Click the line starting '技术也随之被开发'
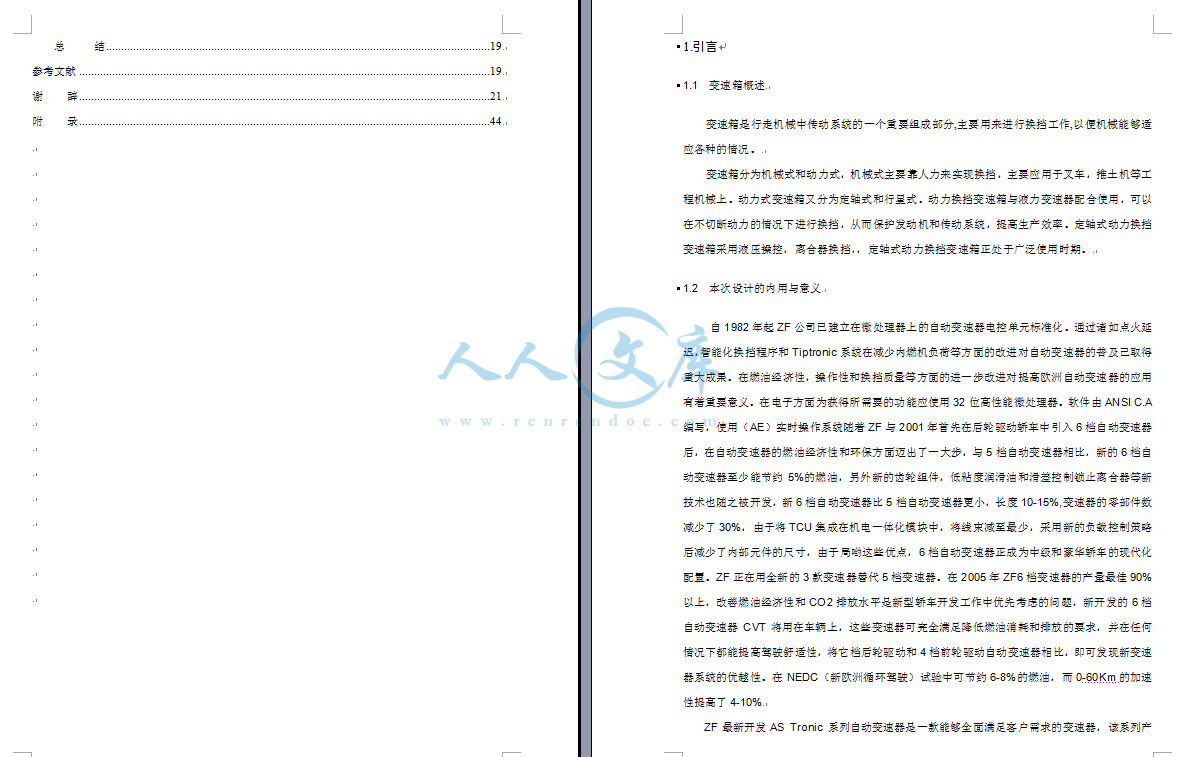 (917, 502)
